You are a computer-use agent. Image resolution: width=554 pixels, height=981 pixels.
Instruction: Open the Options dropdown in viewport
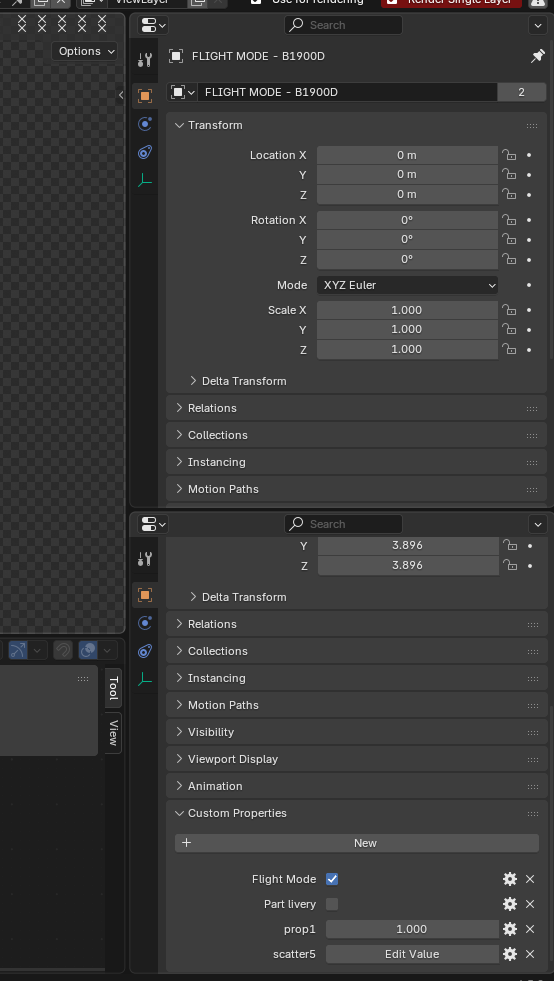(85, 51)
